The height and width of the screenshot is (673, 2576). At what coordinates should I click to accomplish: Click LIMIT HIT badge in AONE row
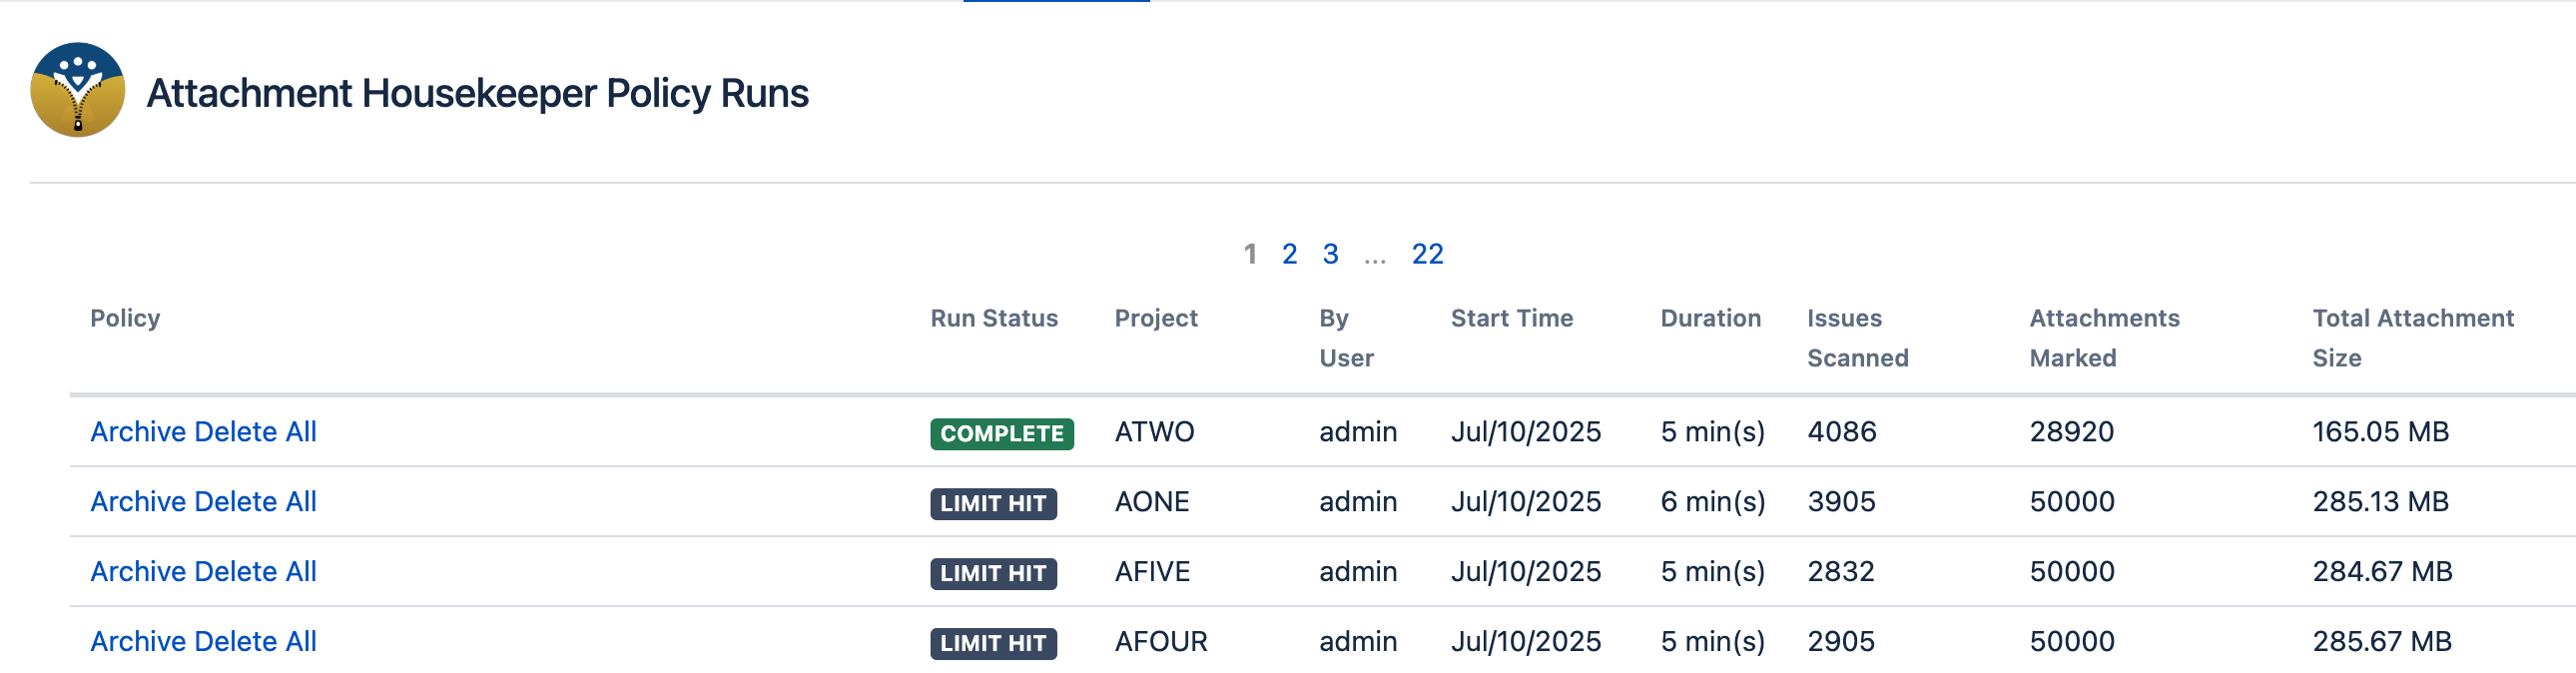(993, 504)
